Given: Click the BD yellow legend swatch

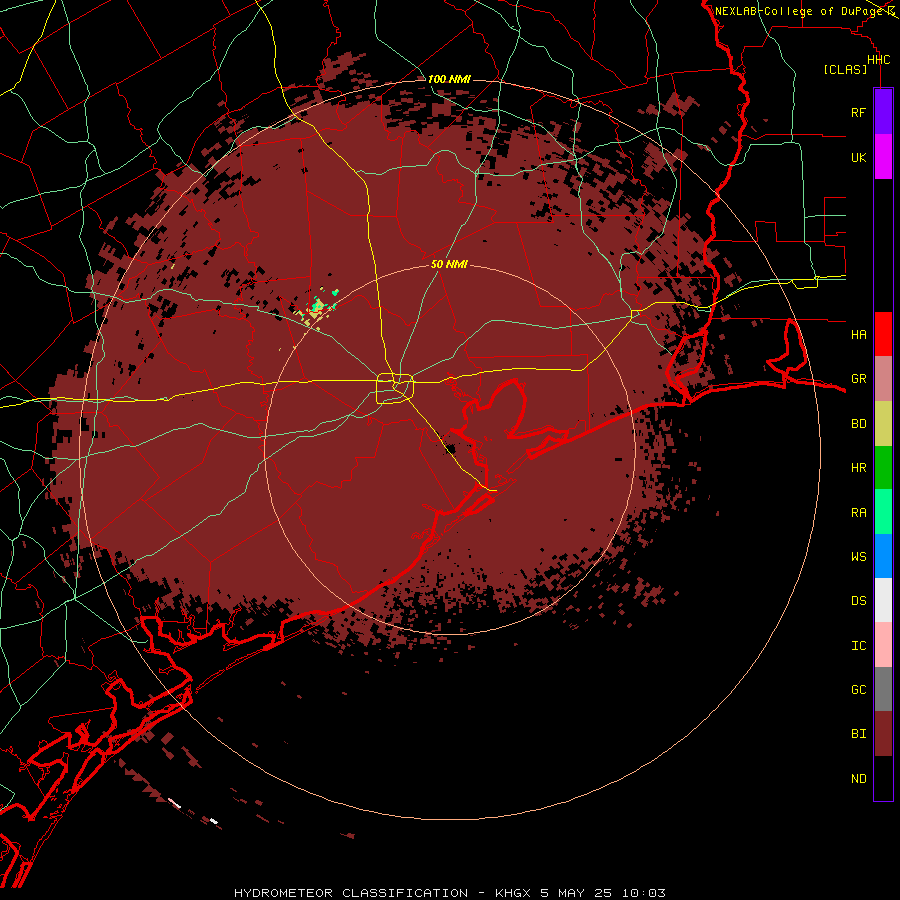Looking at the screenshot, I should pos(883,424).
